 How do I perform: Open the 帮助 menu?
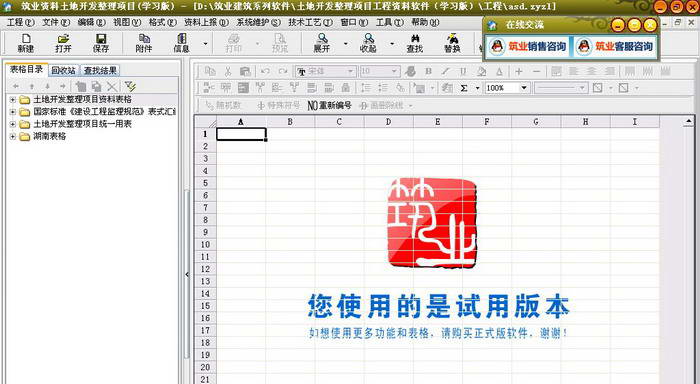click(425, 22)
